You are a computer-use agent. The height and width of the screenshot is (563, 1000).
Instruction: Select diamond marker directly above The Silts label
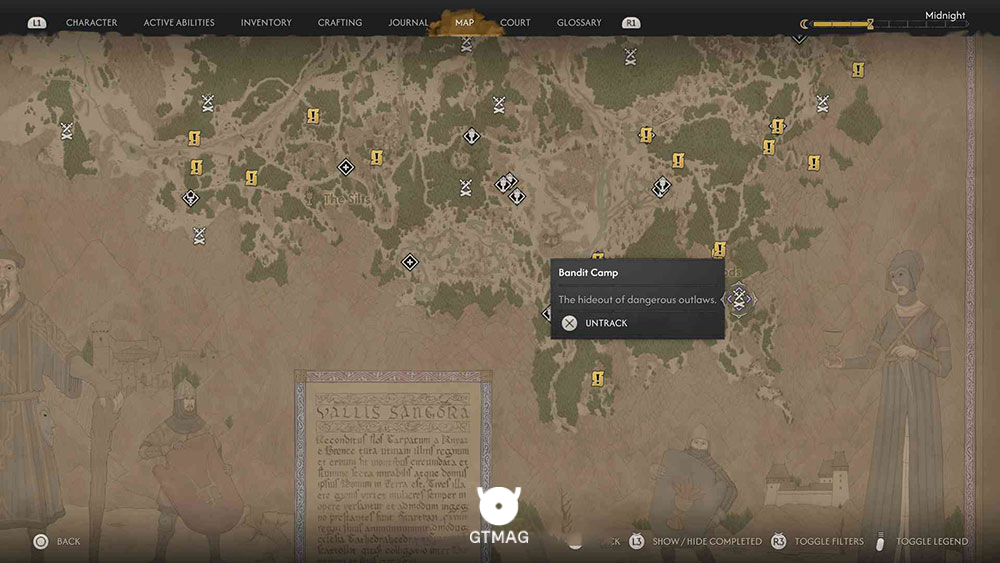tap(346, 167)
